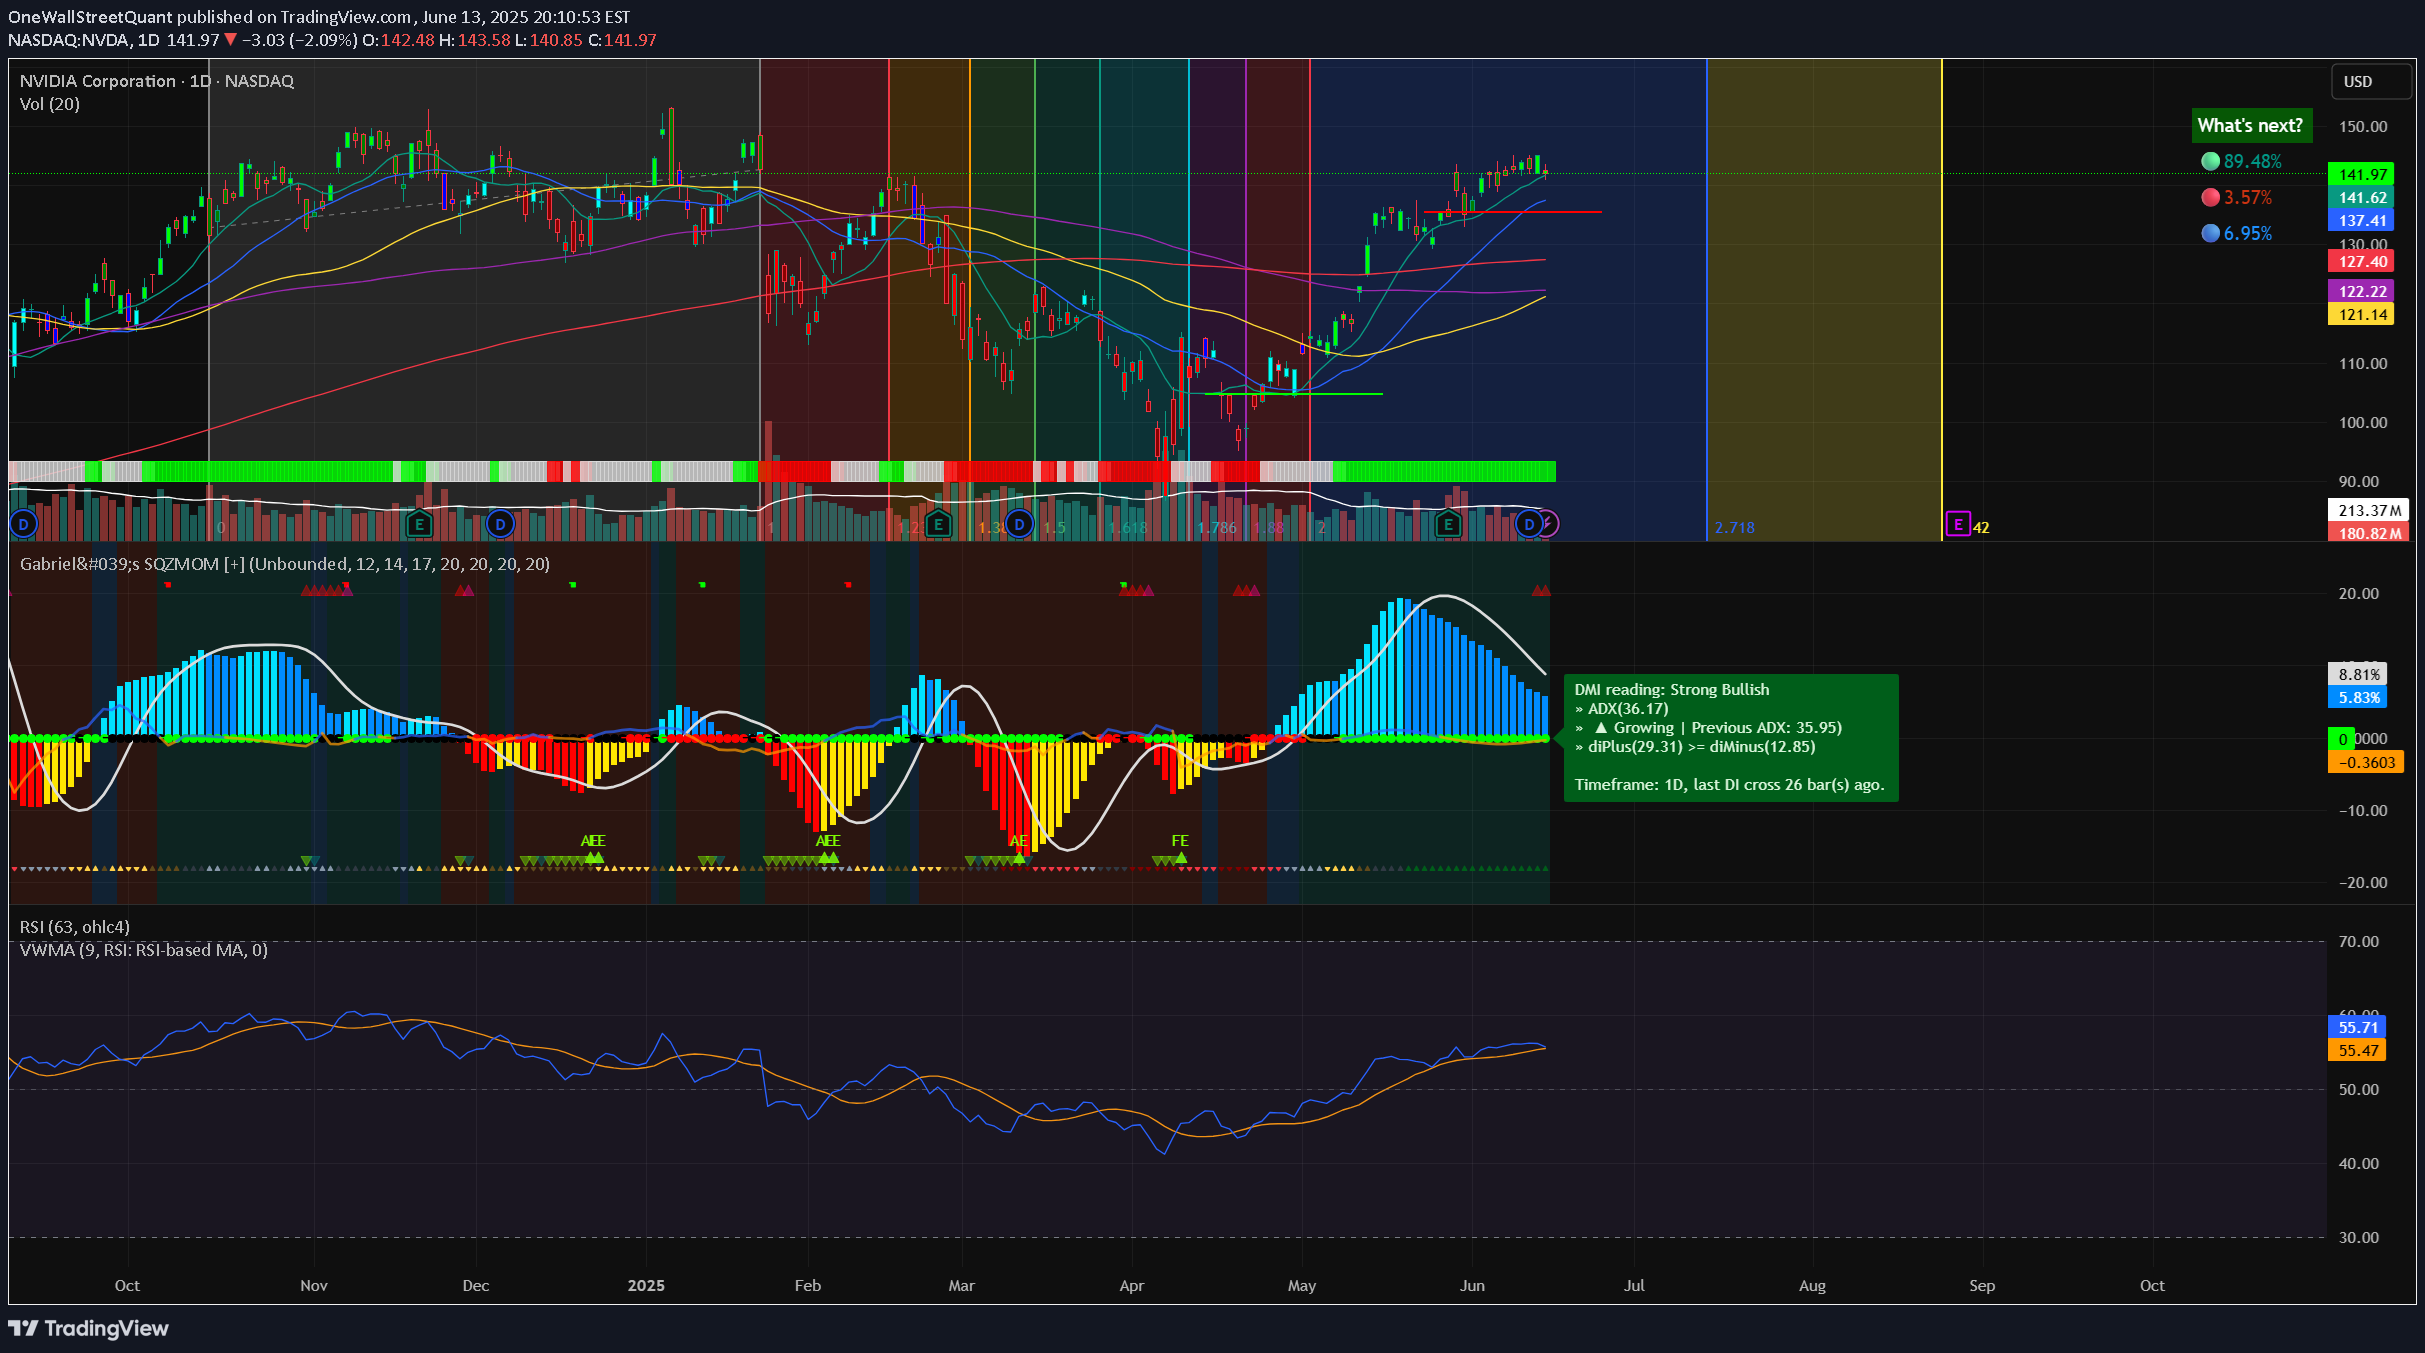The width and height of the screenshot is (2425, 1353).
Task: Click the dividend D marker near March
Action: (x=1018, y=523)
